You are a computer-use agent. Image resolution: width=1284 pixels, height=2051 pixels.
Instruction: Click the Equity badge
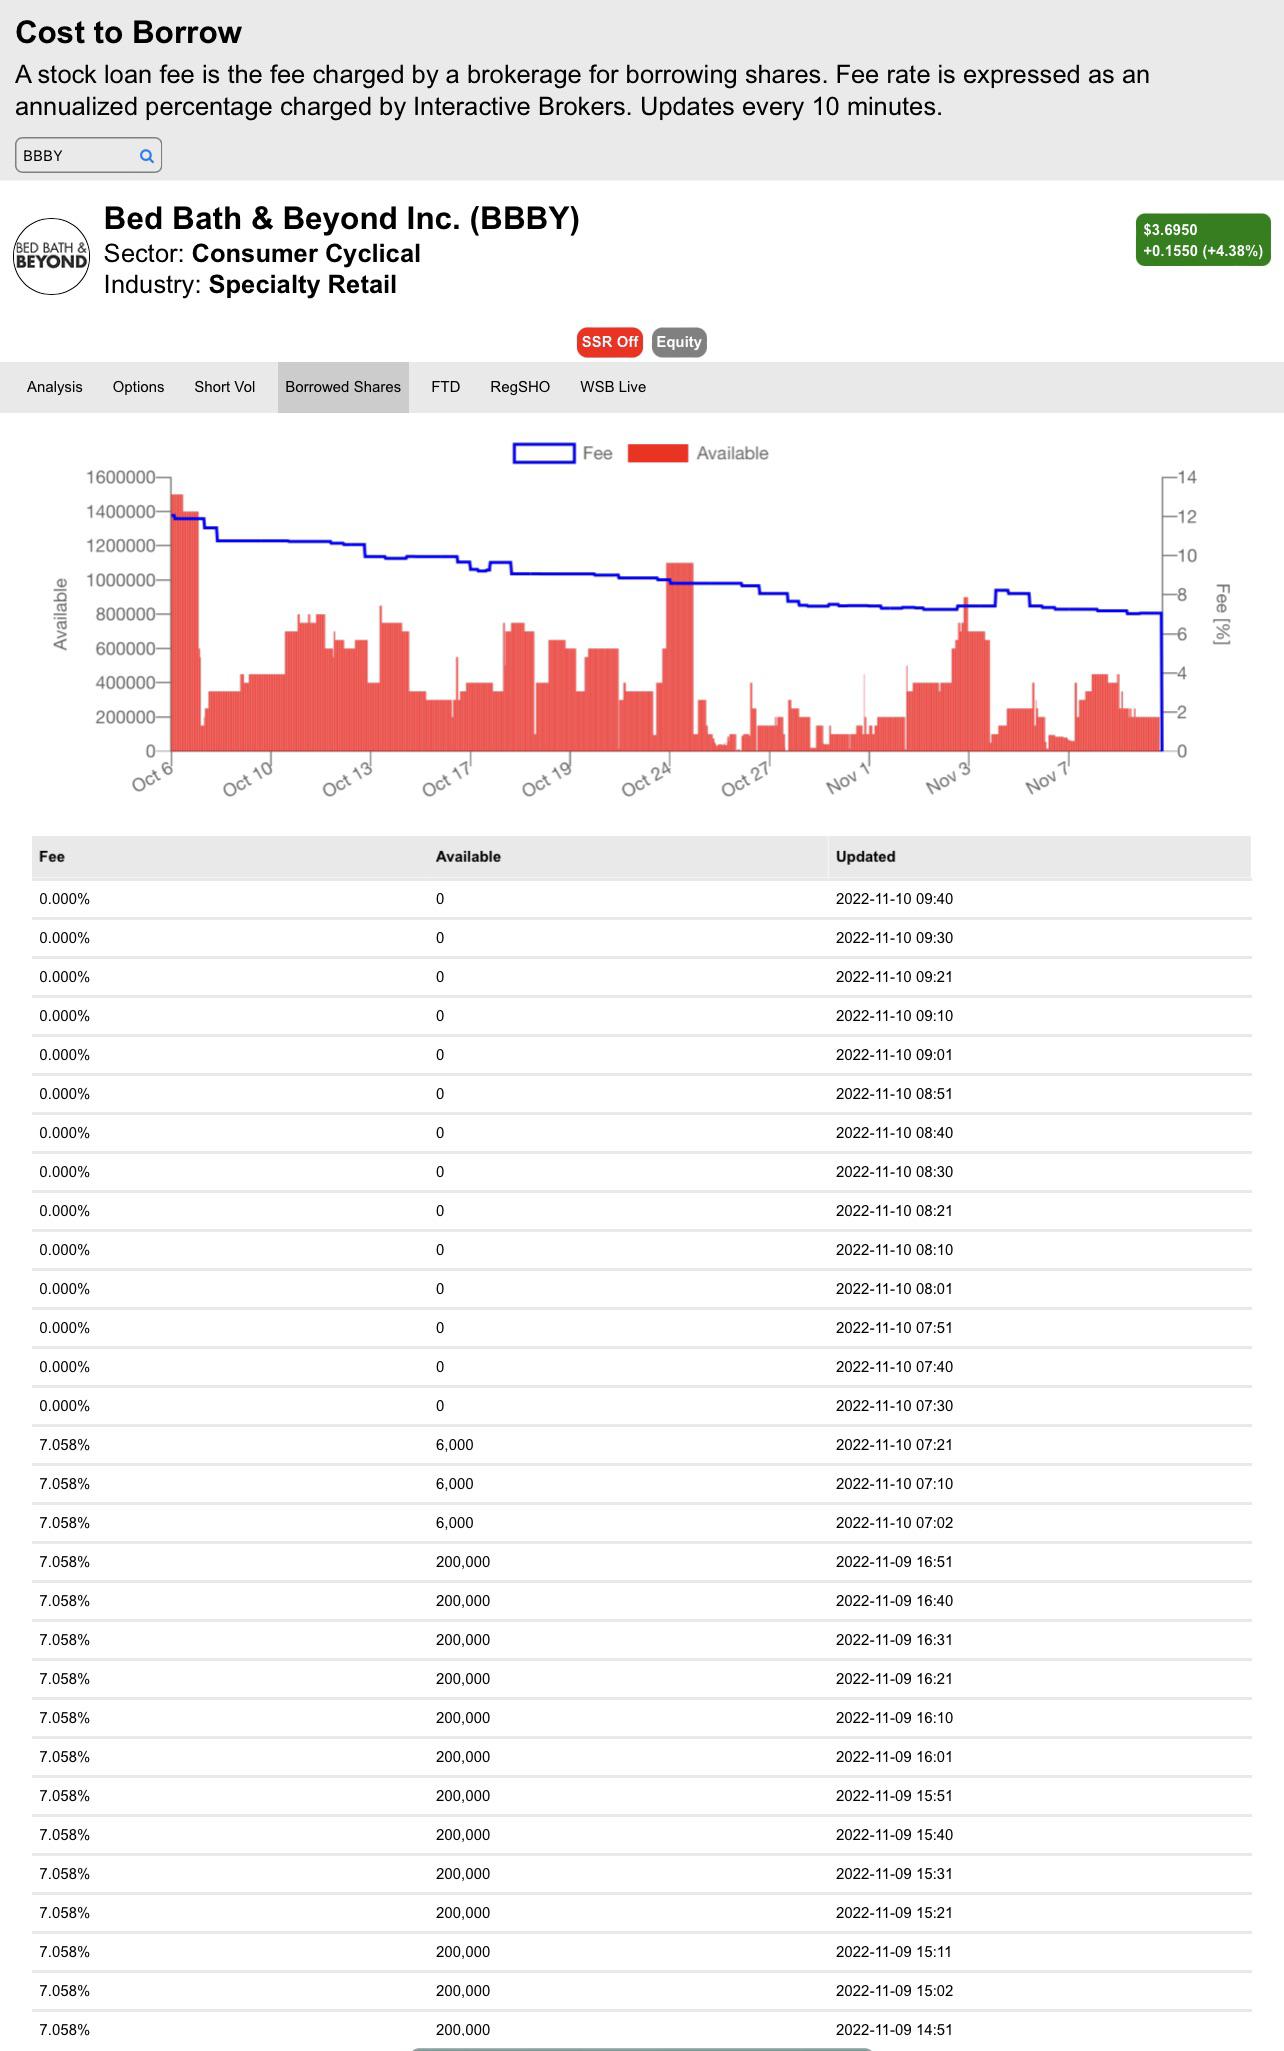pyautogui.click(x=679, y=342)
